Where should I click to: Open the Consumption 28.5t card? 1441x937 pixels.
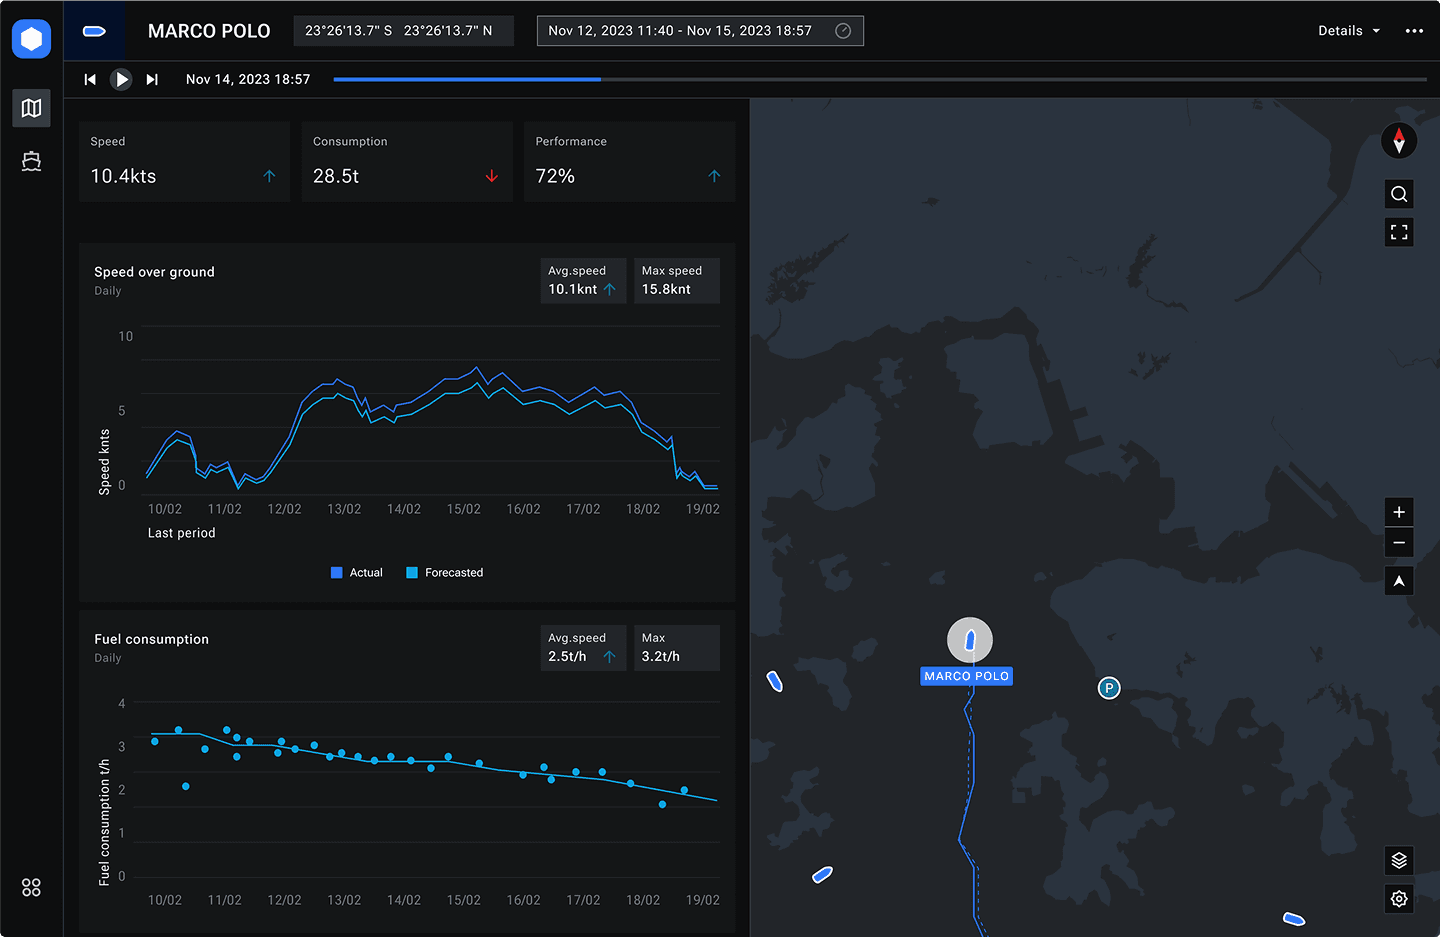tap(407, 162)
